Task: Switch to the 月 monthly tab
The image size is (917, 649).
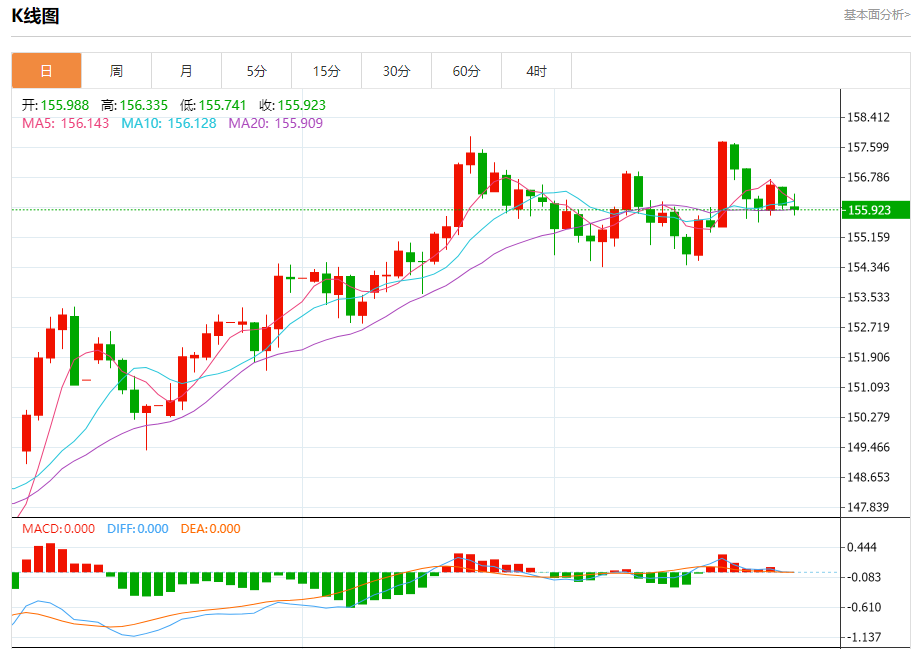Action: click(x=186, y=71)
